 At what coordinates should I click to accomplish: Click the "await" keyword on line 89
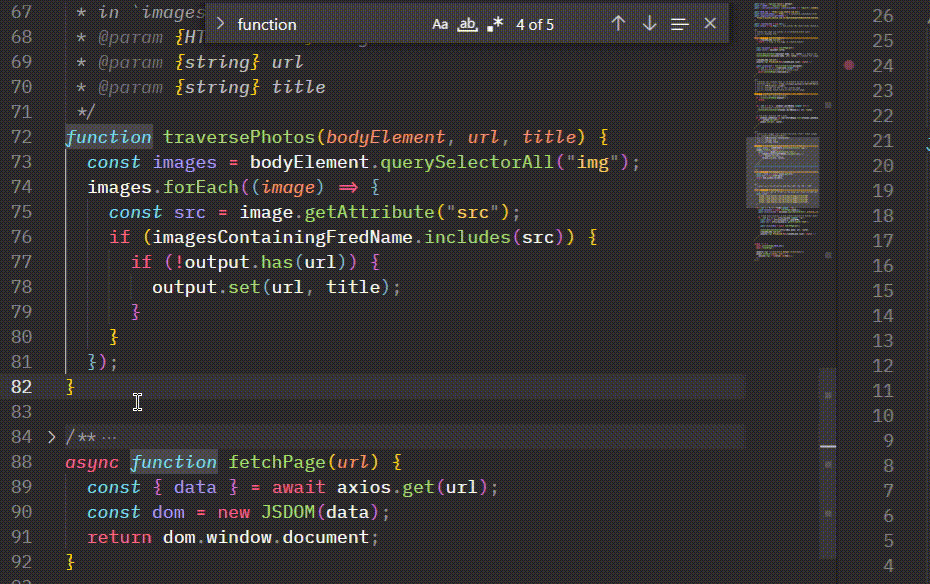[299, 487]
